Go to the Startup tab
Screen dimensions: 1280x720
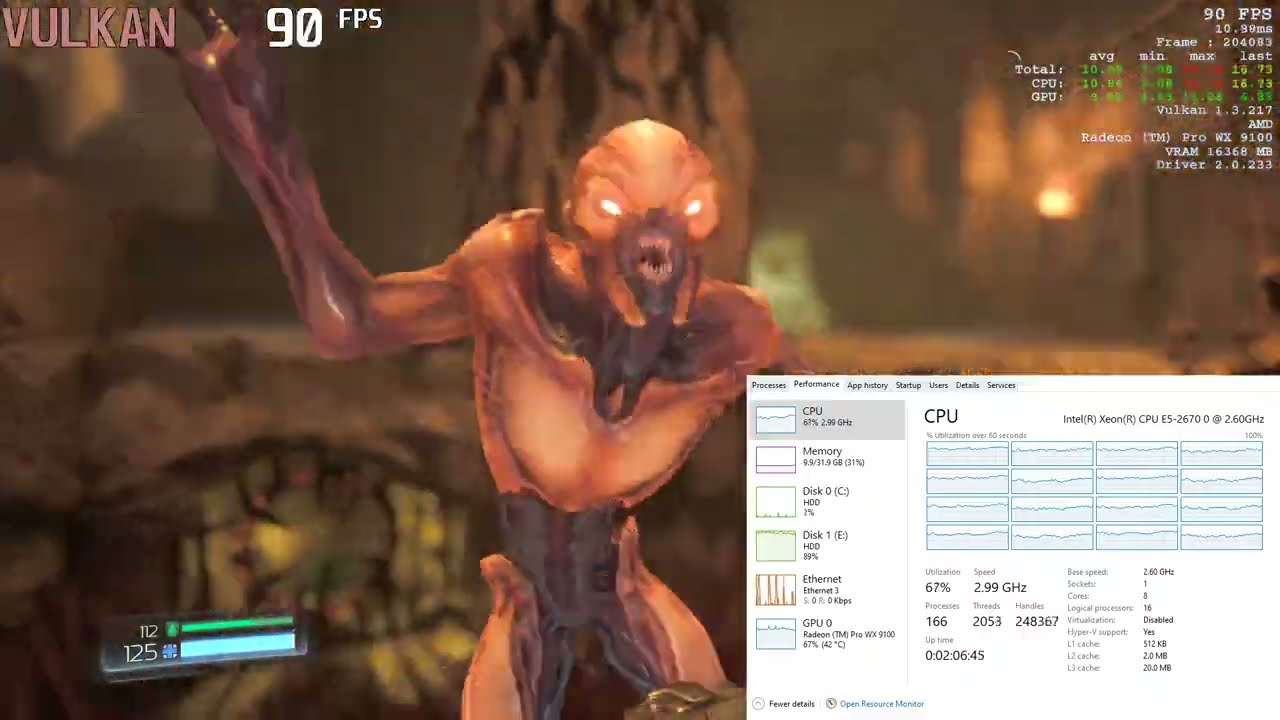pyautogui.click(x=908, y=385)
